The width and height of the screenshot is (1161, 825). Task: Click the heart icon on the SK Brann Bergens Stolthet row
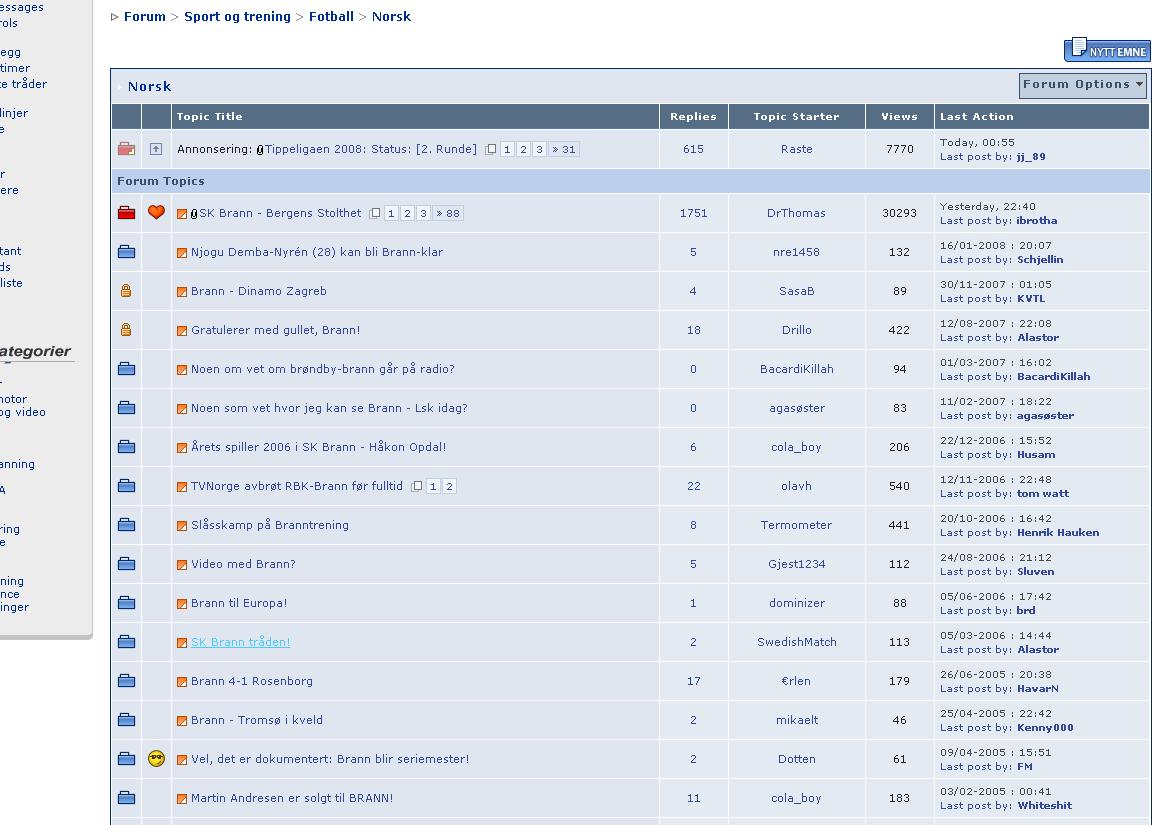156,213
